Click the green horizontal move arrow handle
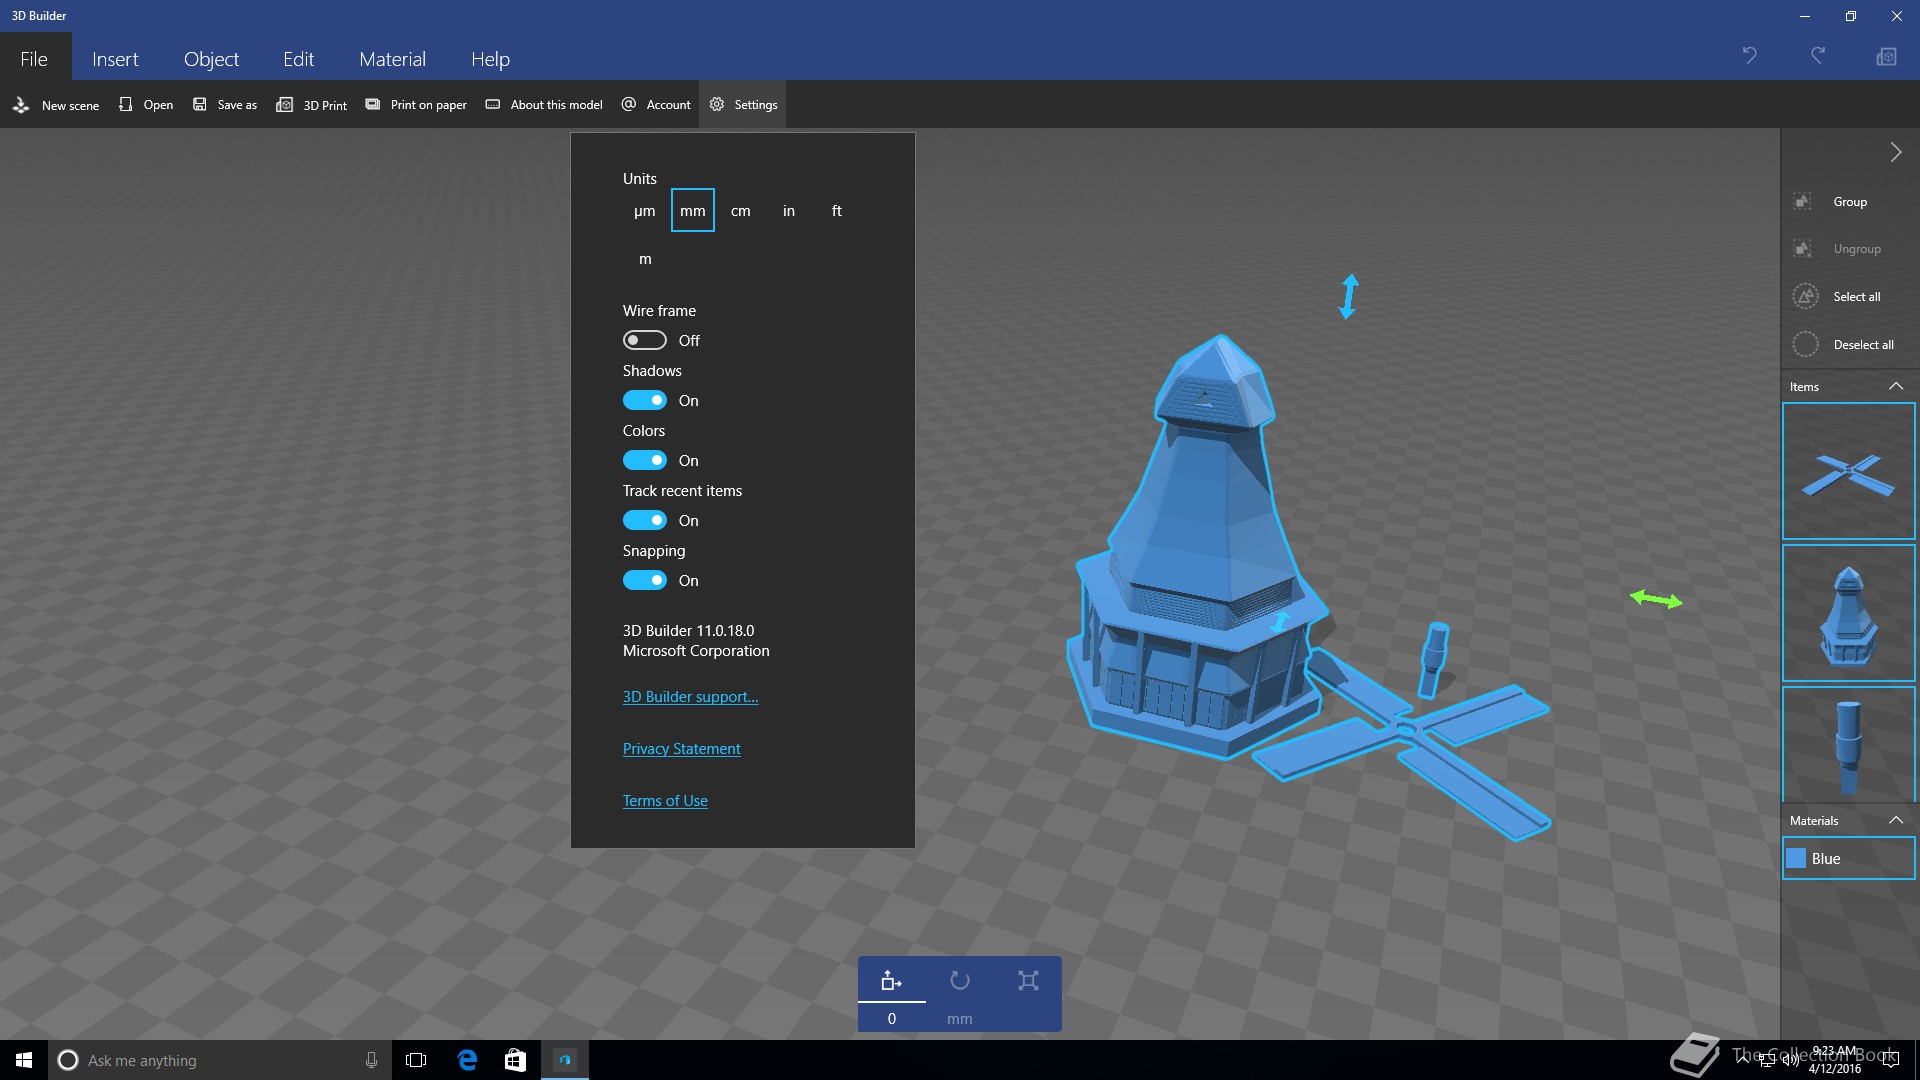The width and height of the screenshot is (1920, 1080). click(x=1656, y=599)
